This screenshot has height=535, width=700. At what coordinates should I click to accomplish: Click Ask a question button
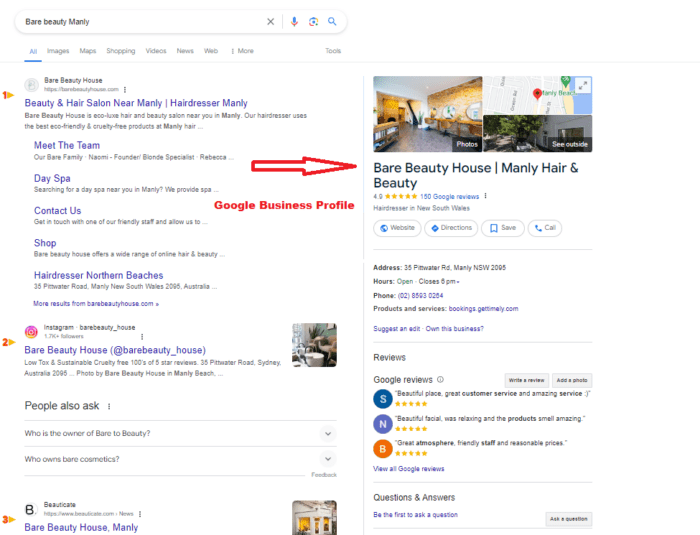pyautogui.click(x=569, y=519)
